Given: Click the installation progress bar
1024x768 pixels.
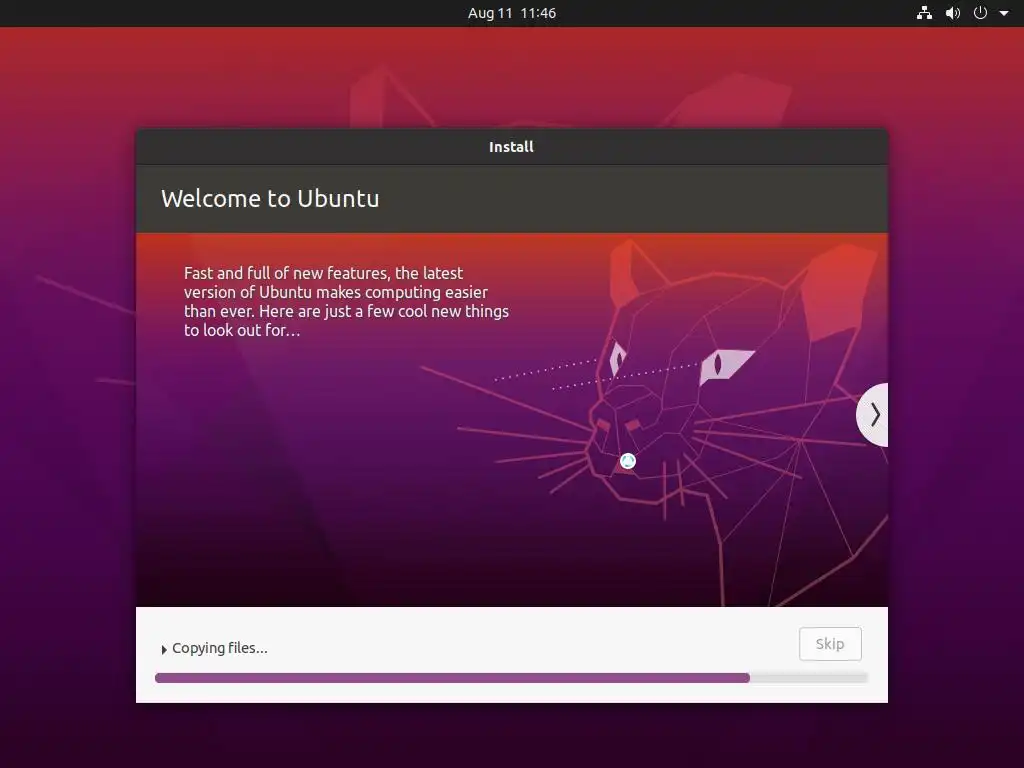Looking at the screenshot, I should pos(511,678).
